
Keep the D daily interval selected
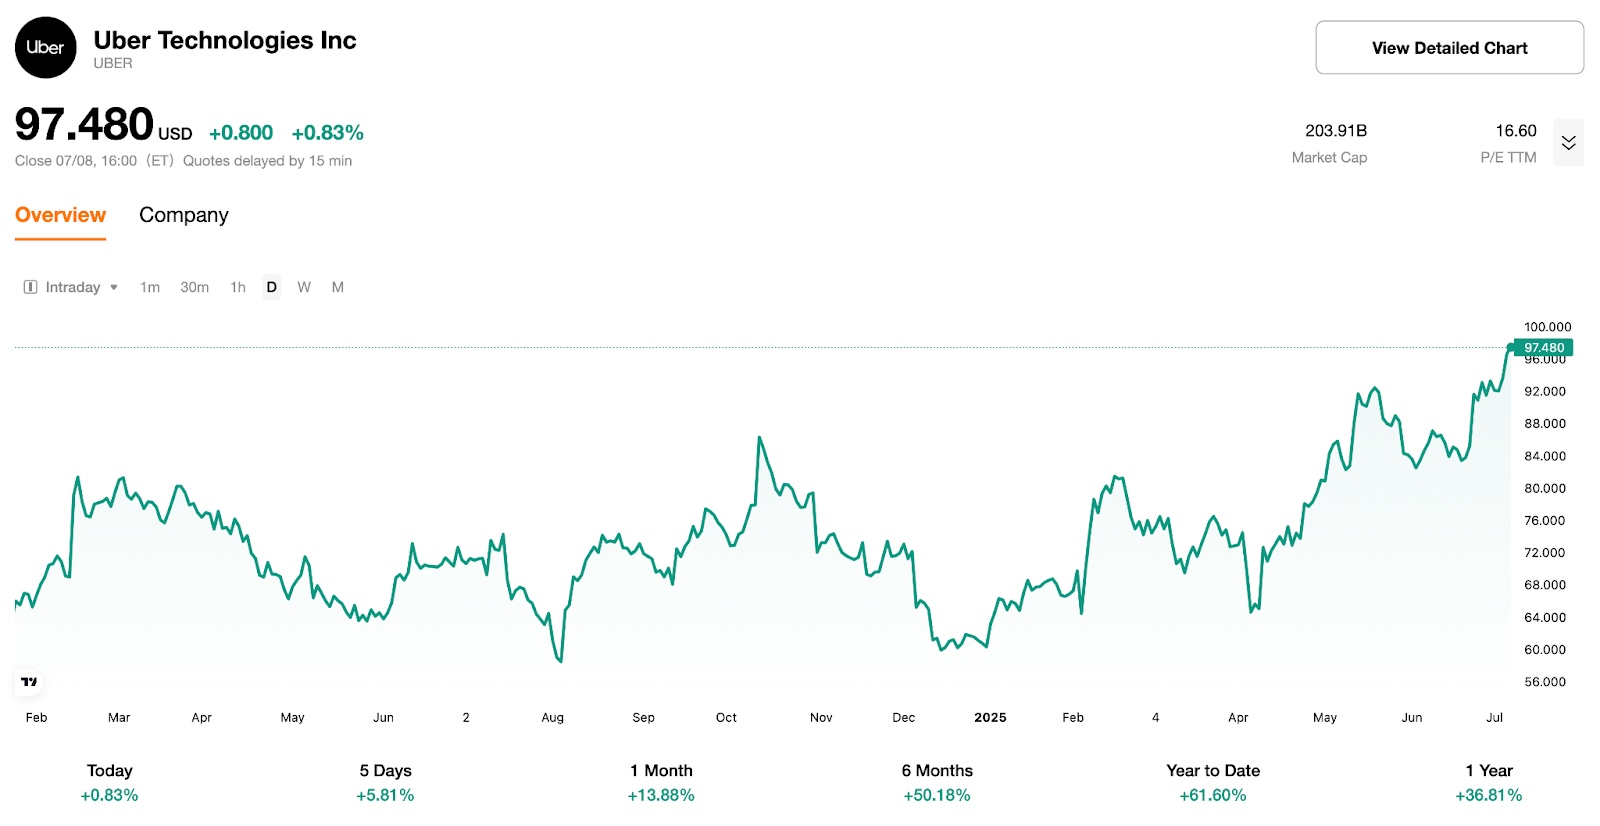tap(270, 287)
